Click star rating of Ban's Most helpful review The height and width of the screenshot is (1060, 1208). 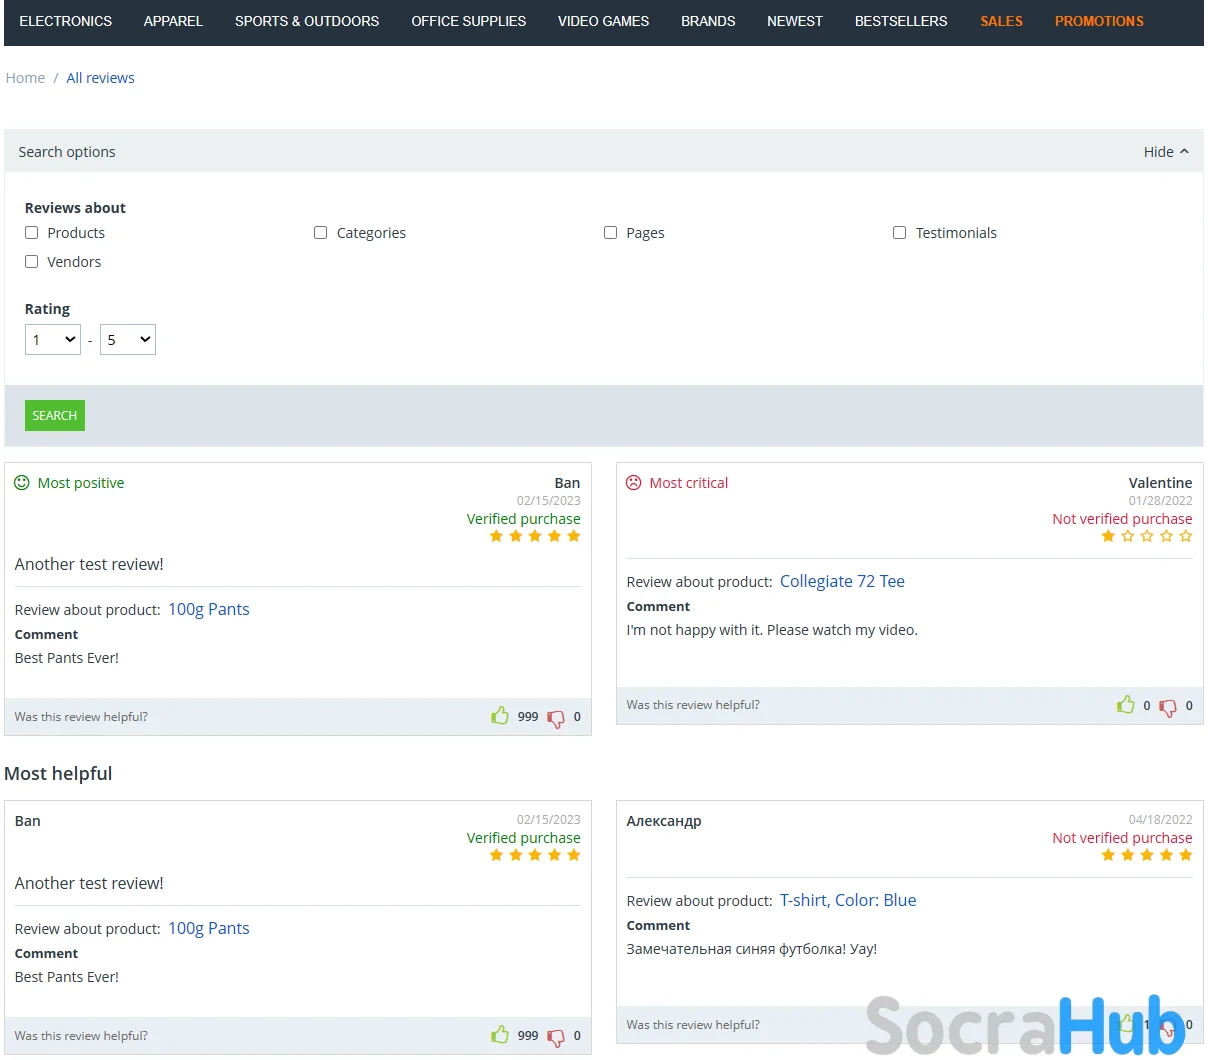pos(535,855)
